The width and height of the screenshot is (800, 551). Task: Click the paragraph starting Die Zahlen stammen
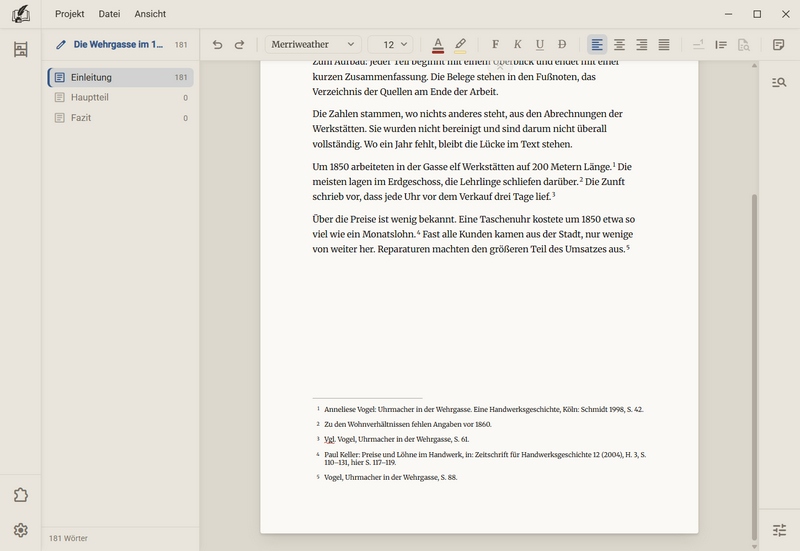click(467, 129)
